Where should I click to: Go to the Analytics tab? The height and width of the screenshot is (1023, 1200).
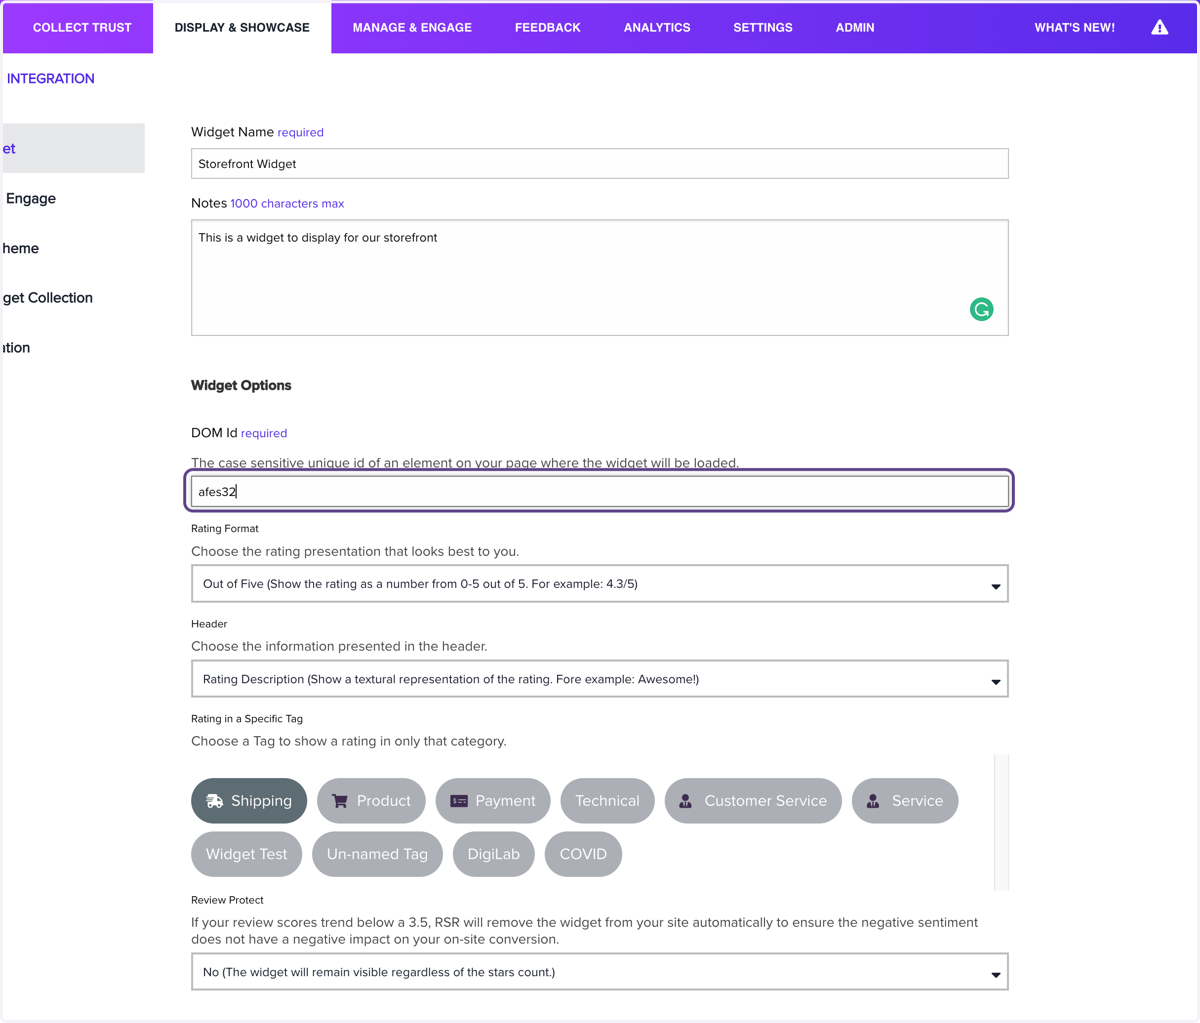(657, 27)
